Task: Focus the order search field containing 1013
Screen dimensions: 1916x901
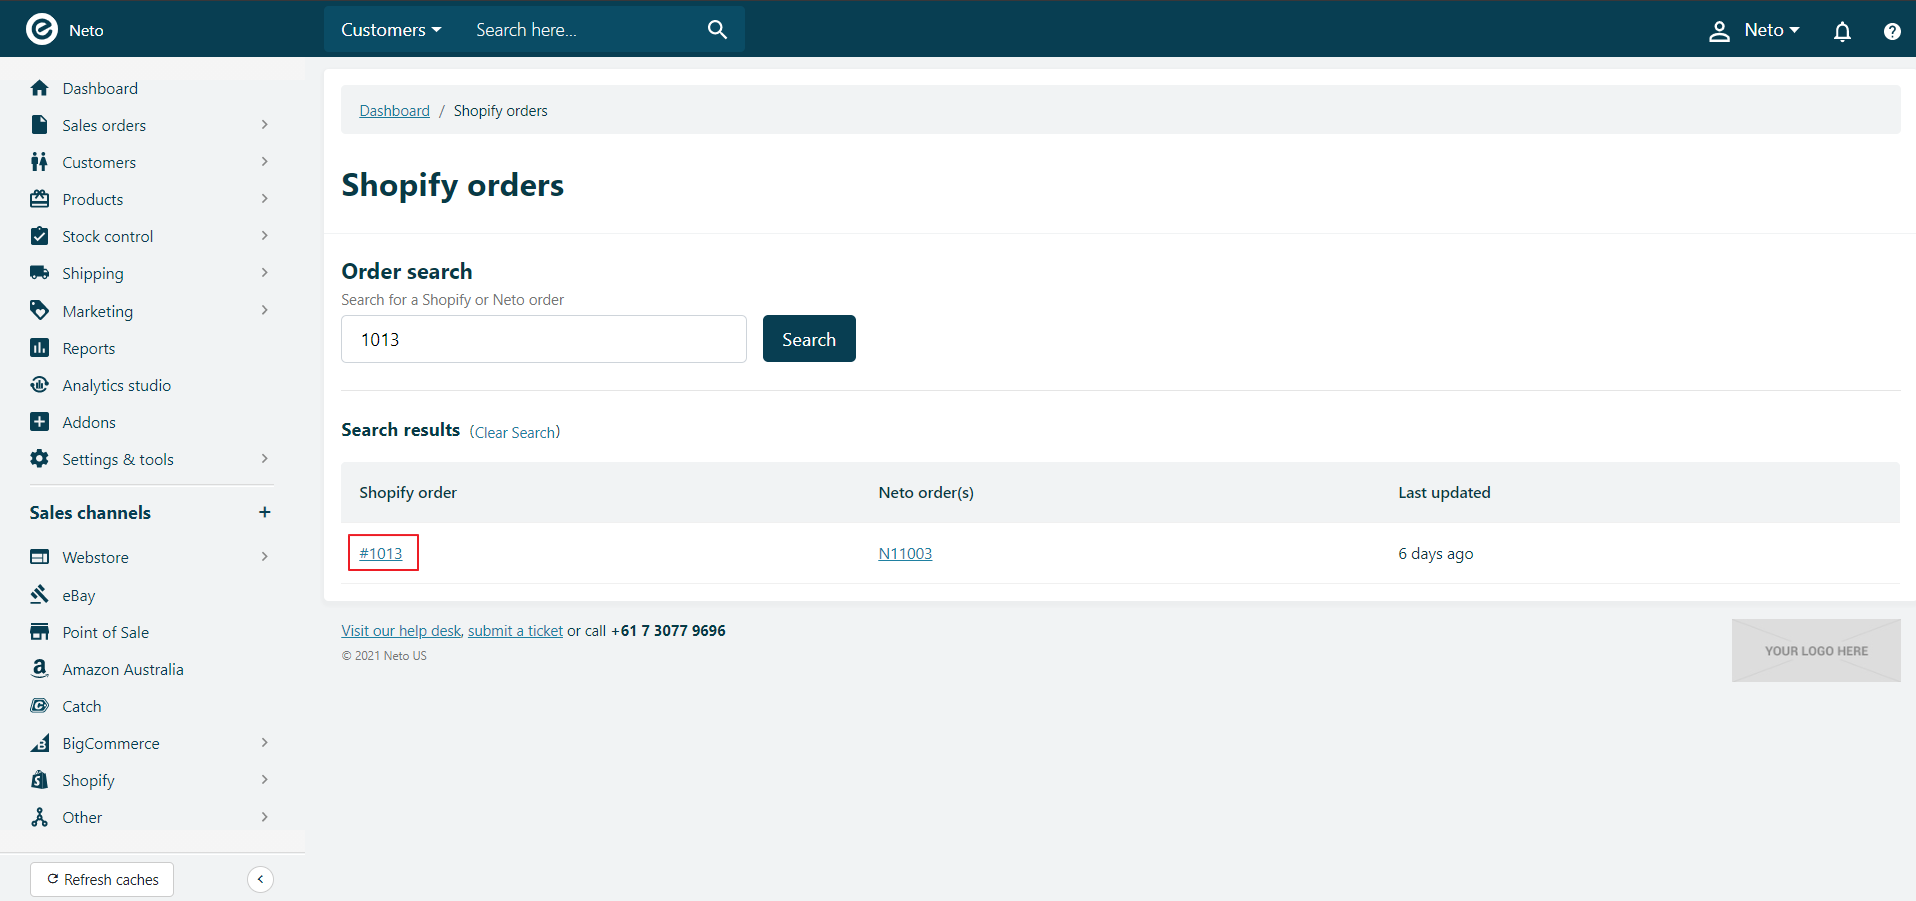Action: click(x=544, y=339)
